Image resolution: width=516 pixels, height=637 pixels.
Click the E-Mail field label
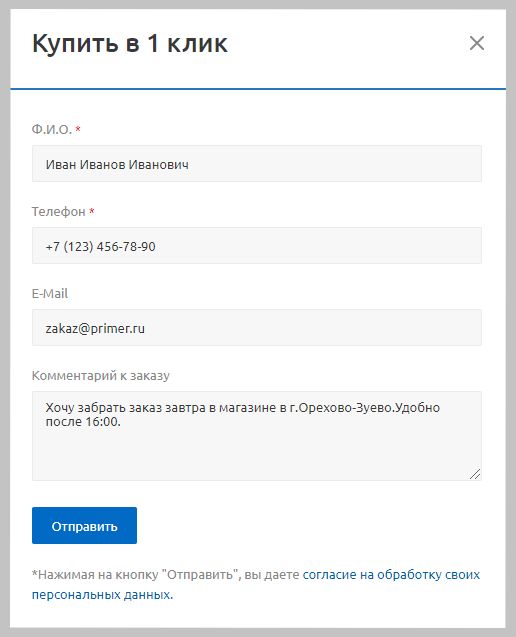click(x=50, y=293)
